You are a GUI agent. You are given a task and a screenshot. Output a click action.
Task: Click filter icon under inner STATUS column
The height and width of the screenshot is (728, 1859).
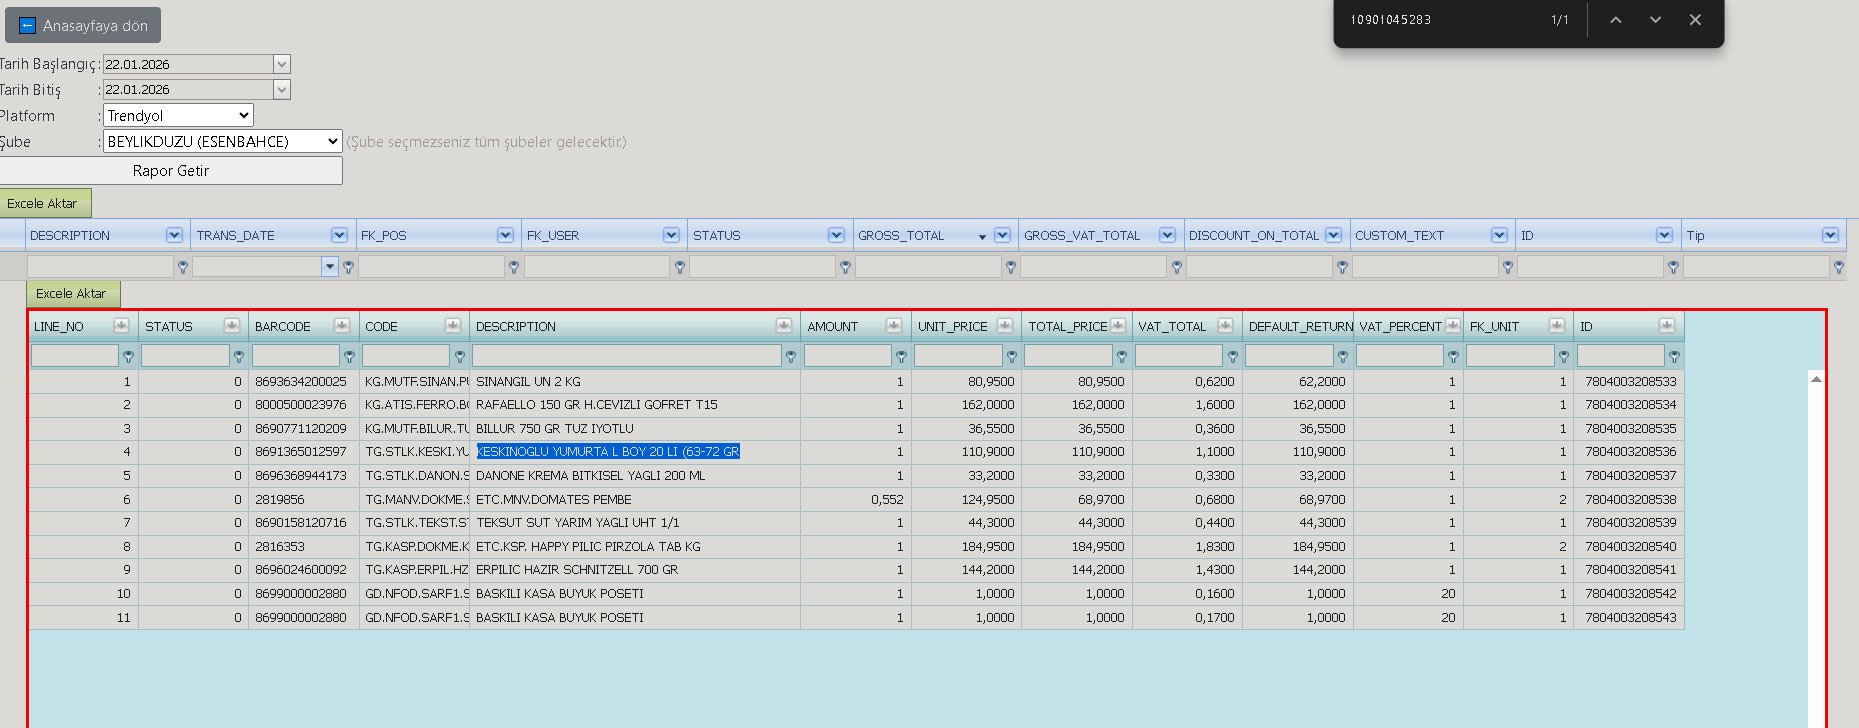click(239, 356)
